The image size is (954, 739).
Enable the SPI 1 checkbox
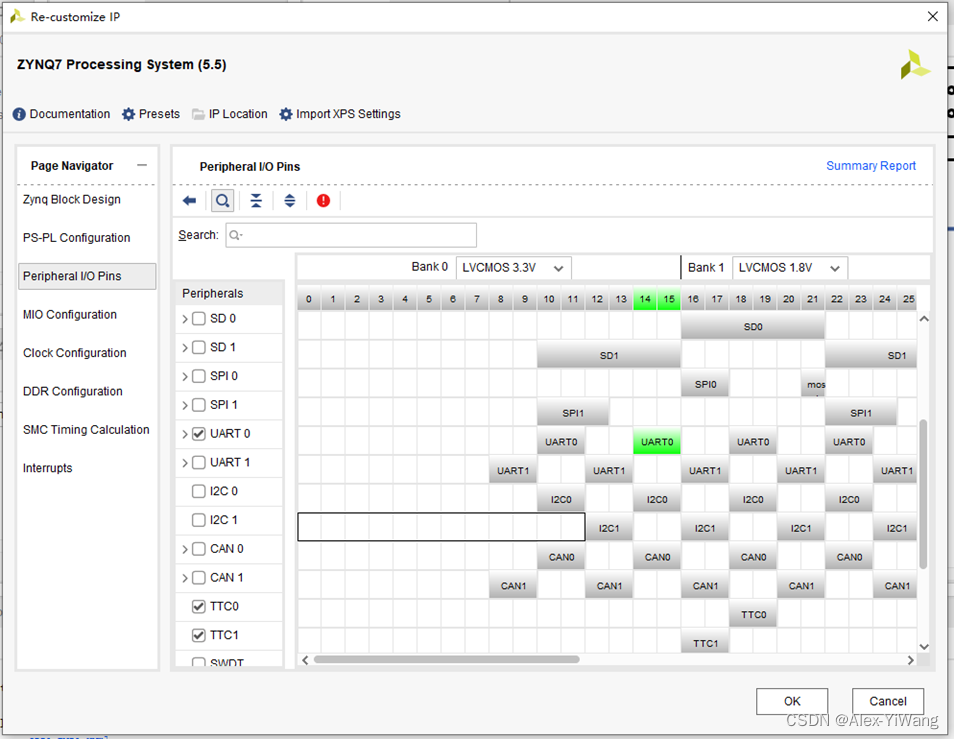(198, 404)
